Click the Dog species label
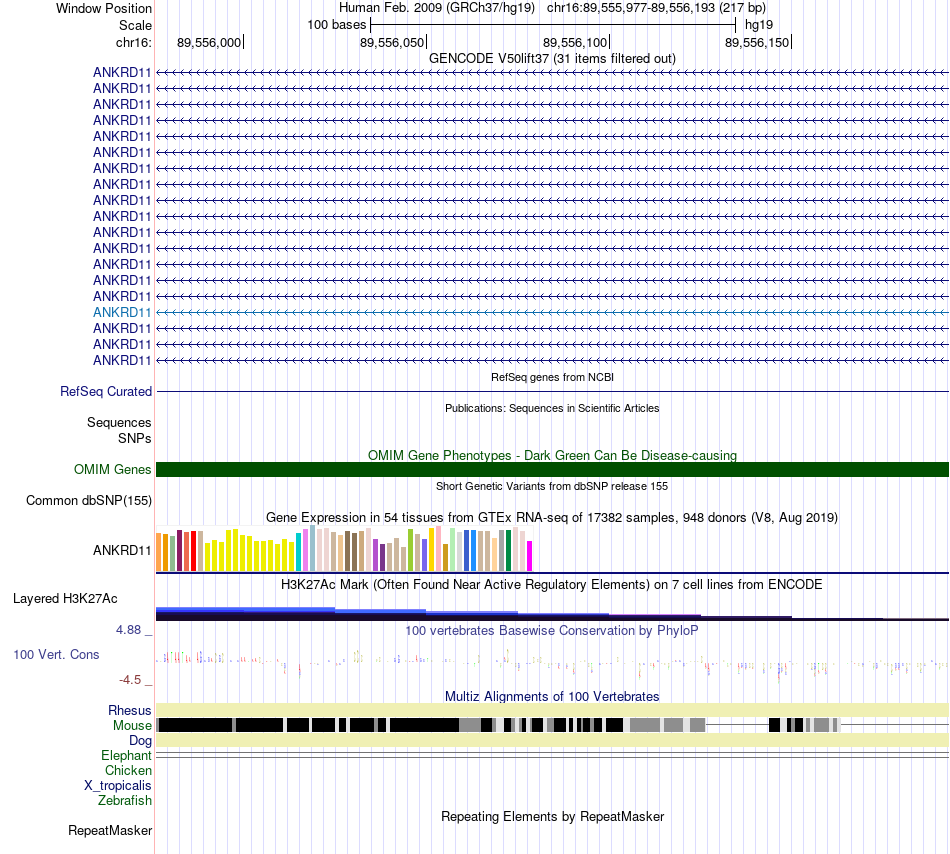 (140, 741)
